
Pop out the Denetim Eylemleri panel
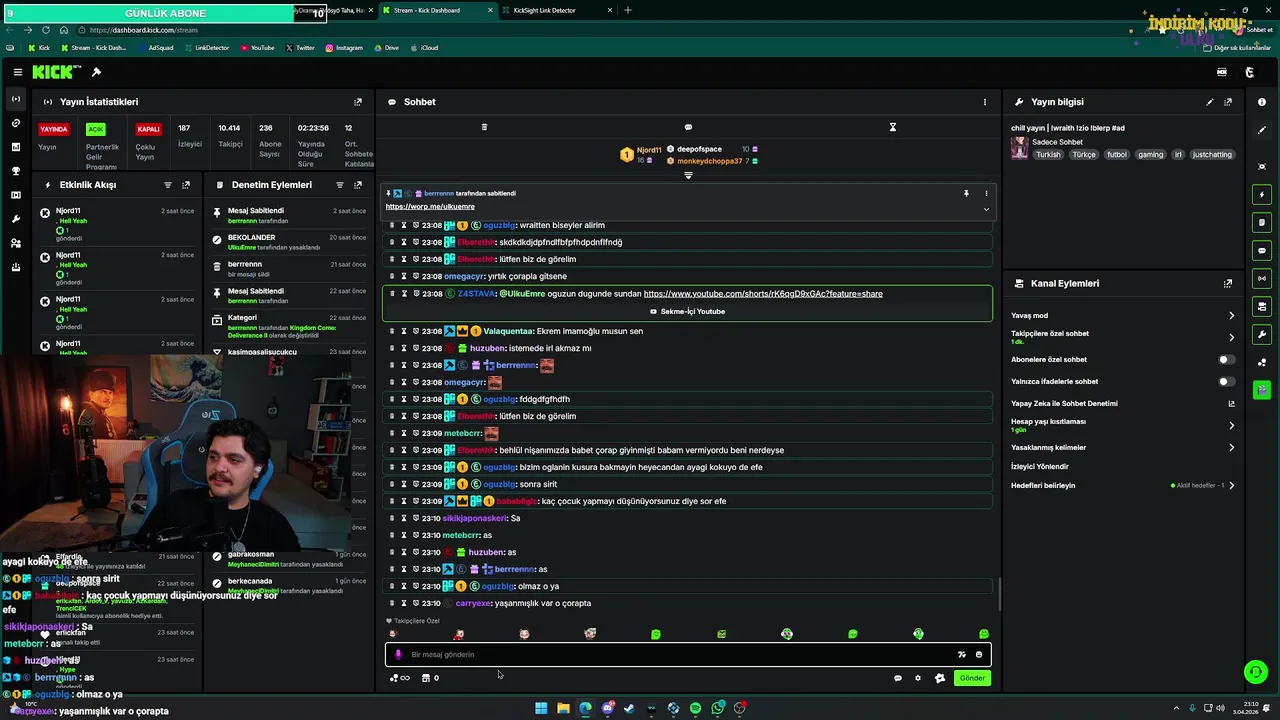pyautogui.click(x=358, y=185)
